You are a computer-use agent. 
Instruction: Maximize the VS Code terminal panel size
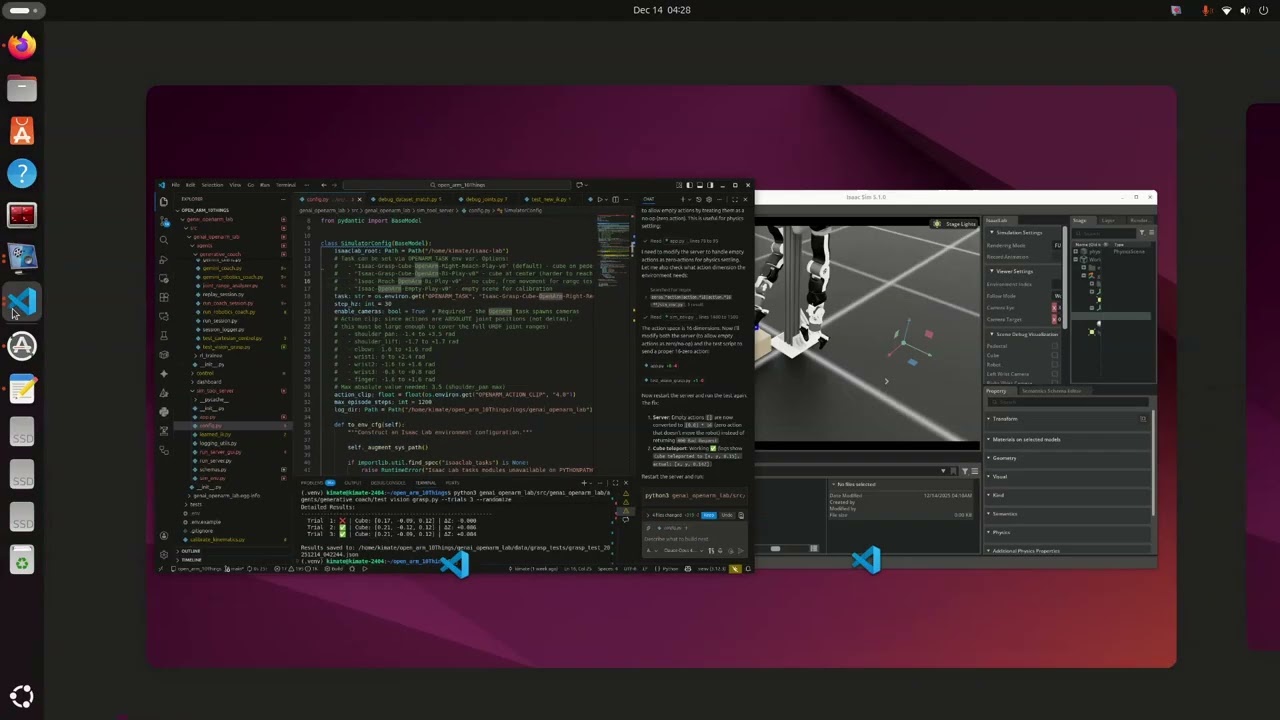coord(615,483)
